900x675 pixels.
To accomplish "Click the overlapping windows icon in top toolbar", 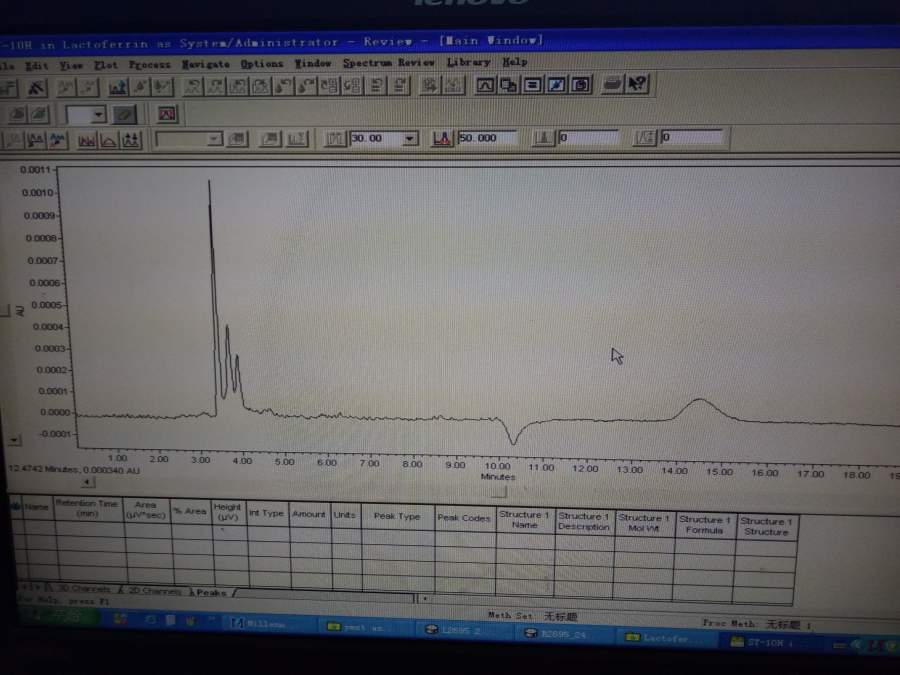I will 508,85.
